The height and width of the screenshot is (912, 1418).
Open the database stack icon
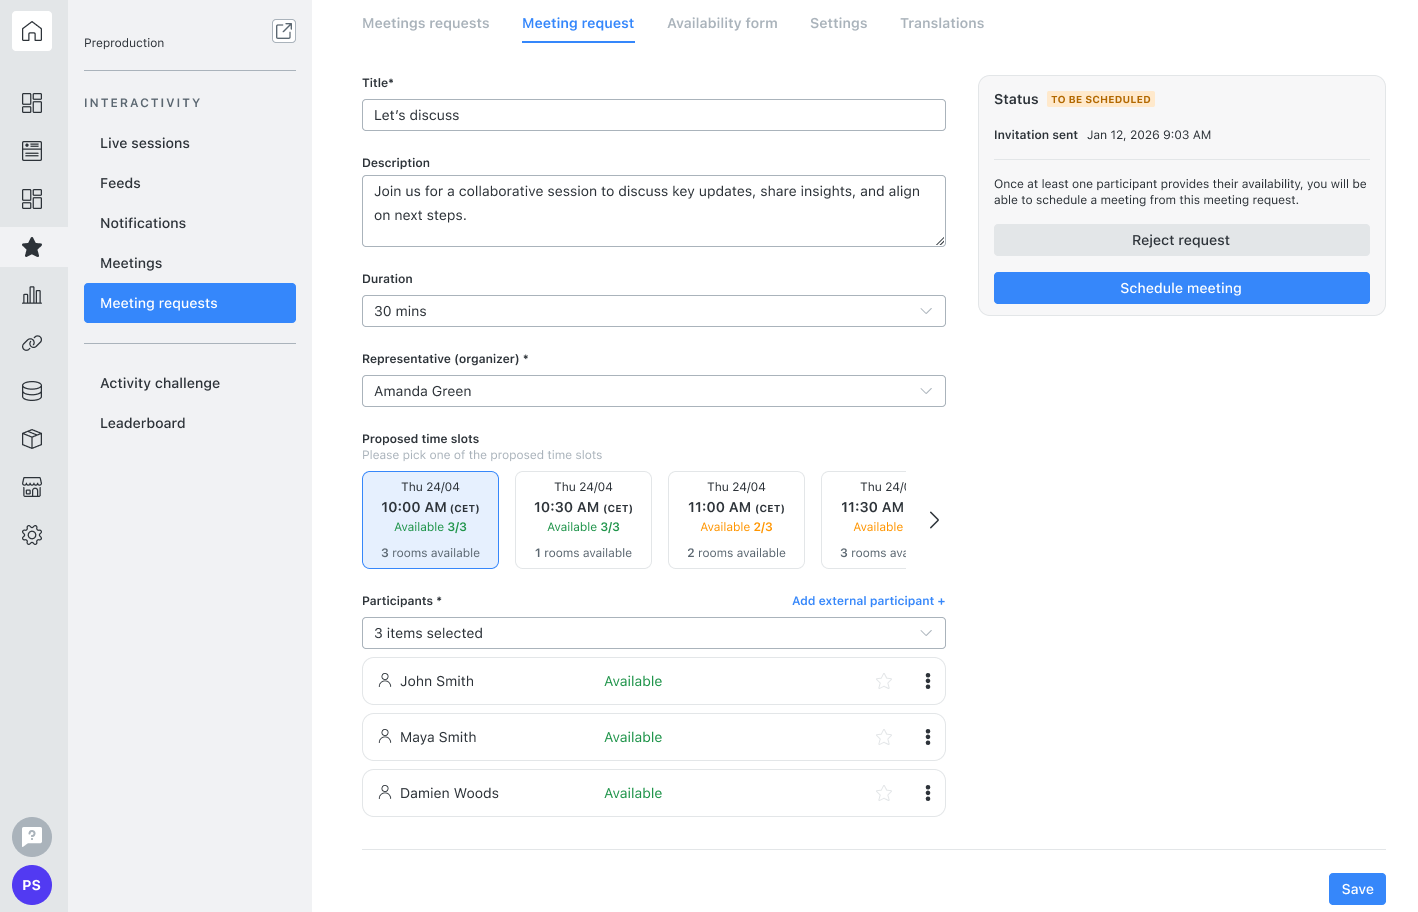(32, 391)
